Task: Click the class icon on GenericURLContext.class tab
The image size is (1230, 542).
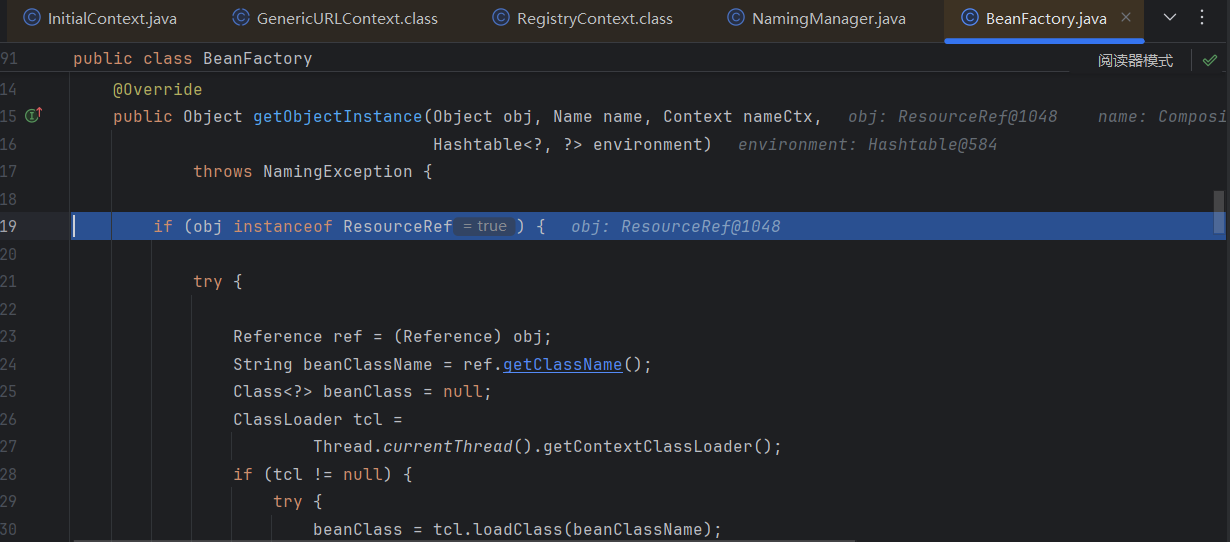Action: [241, 18]
